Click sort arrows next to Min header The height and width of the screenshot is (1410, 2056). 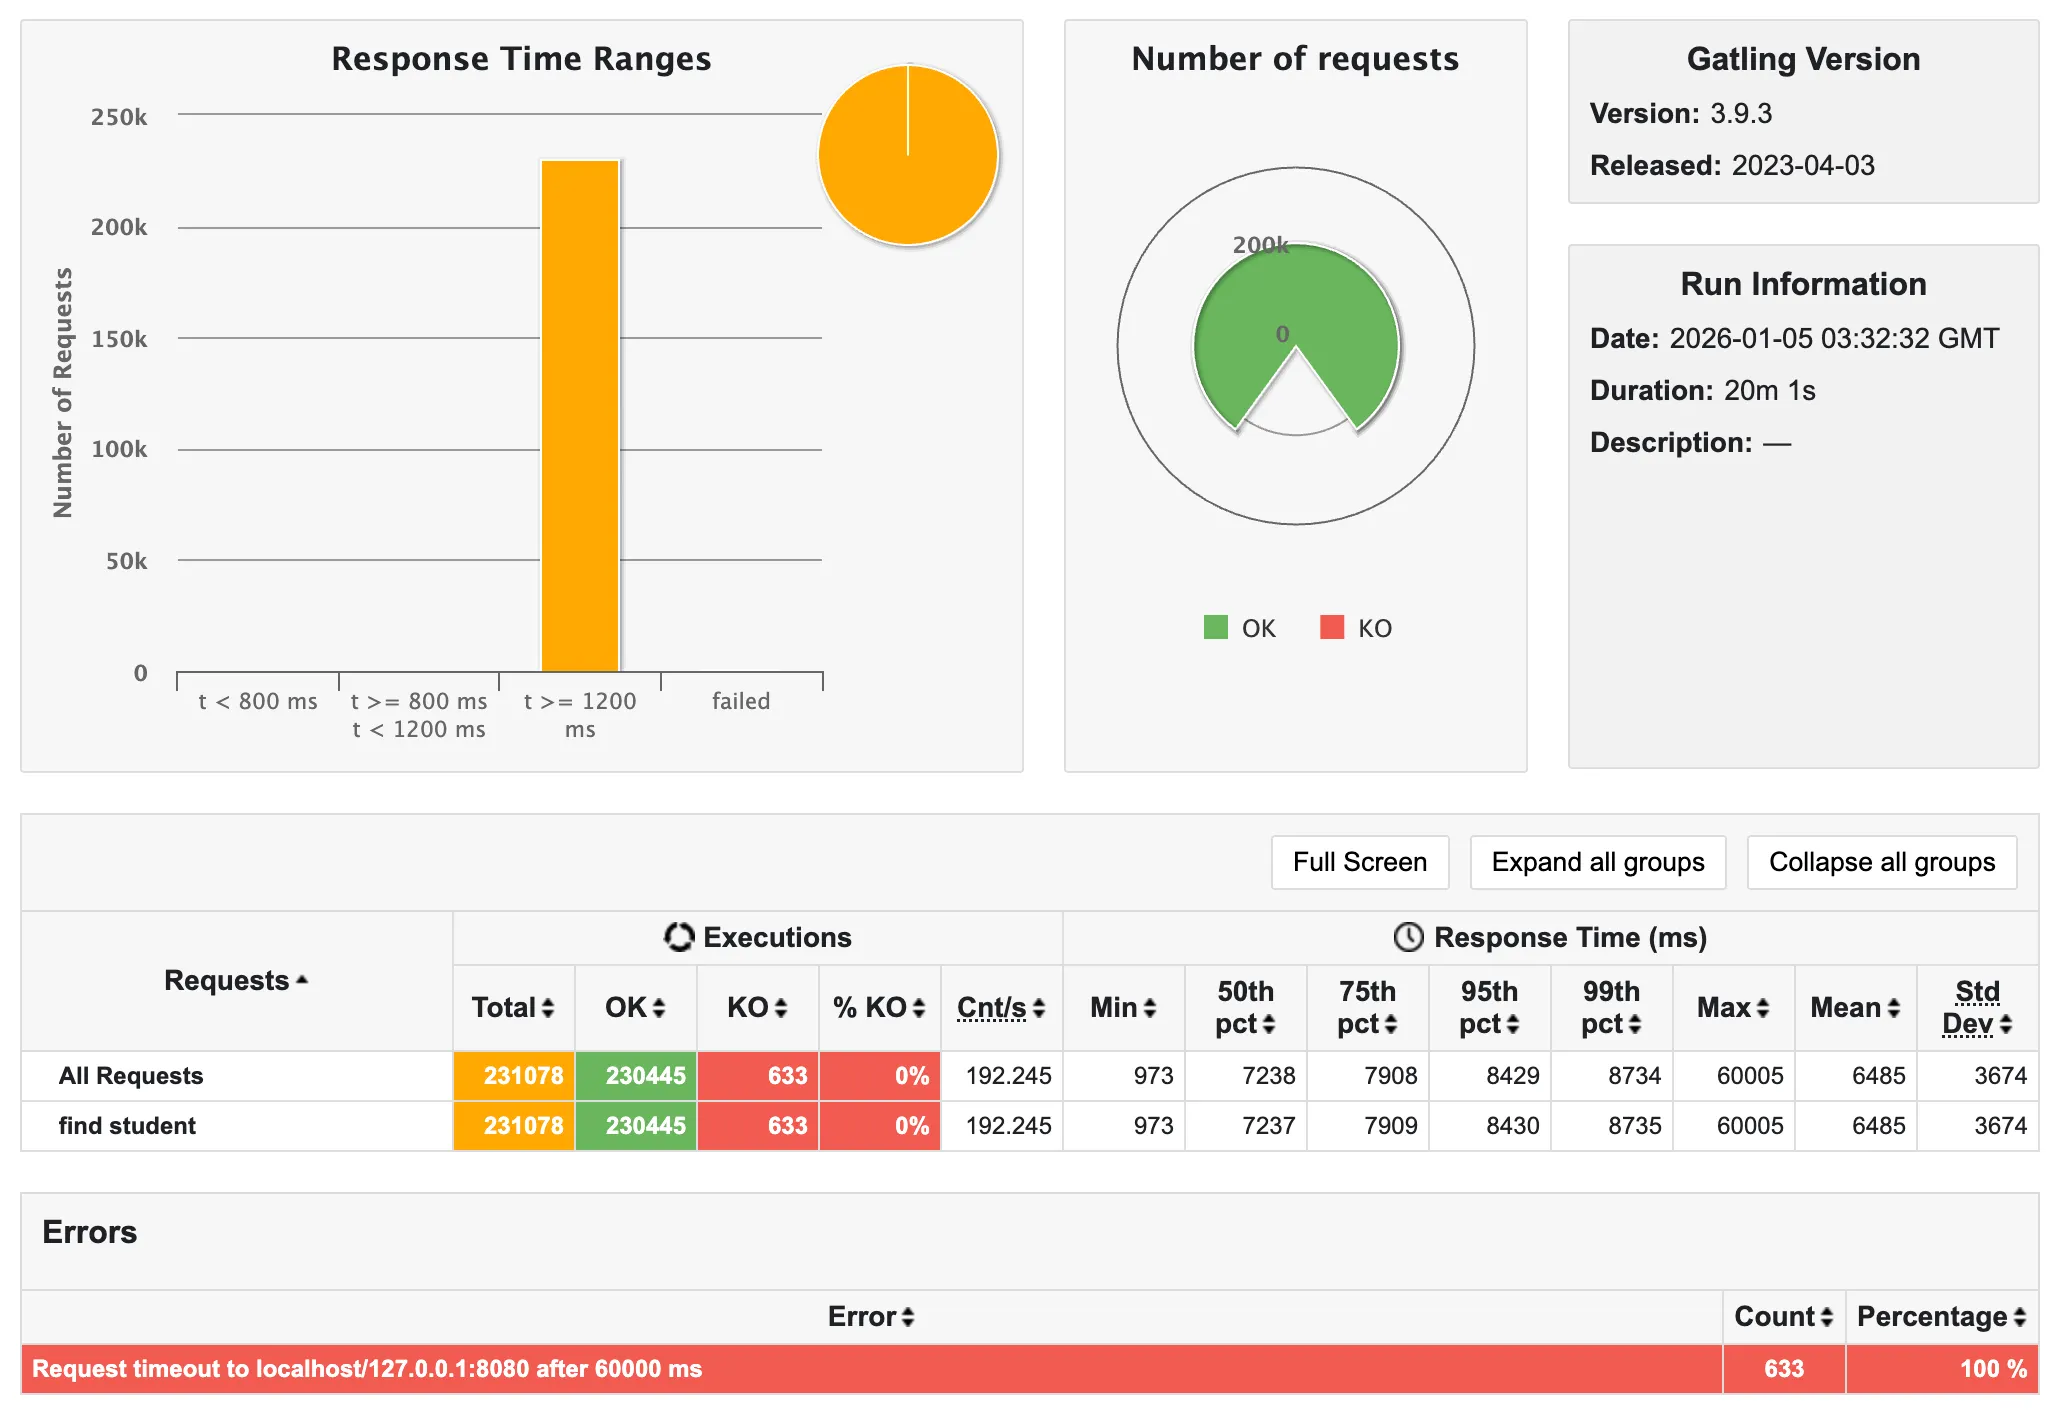(x=1149, y=1008)
